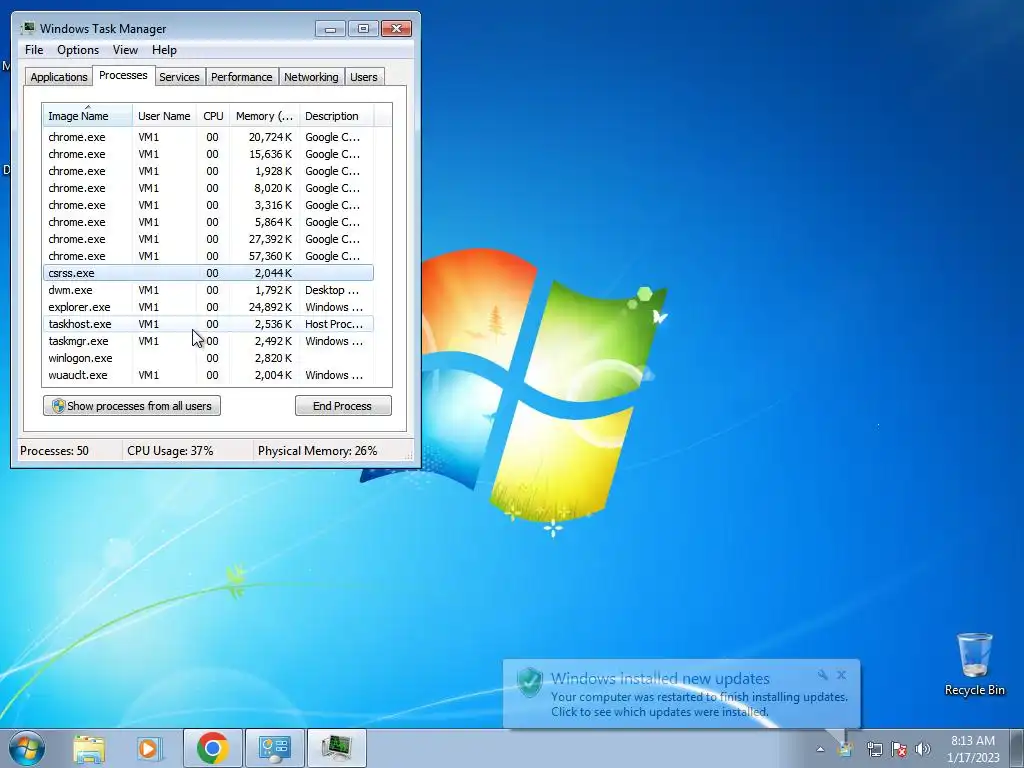This screenshot has width=1024, height=768.
Task: Select the taskhost.exe process
Action: [208, 324]
